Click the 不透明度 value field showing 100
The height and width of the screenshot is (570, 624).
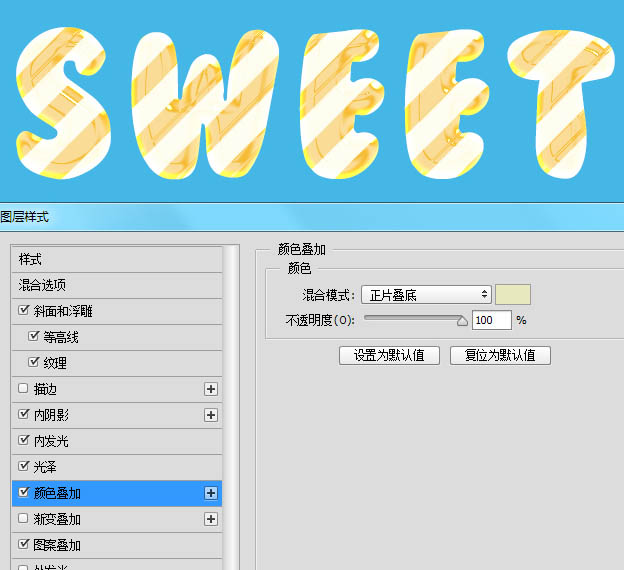coord(491,320)
